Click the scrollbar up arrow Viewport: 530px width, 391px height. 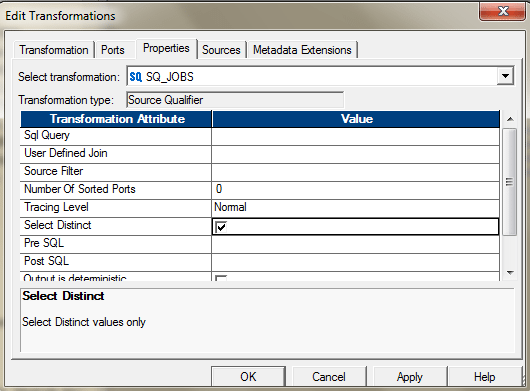pos(510,119)
